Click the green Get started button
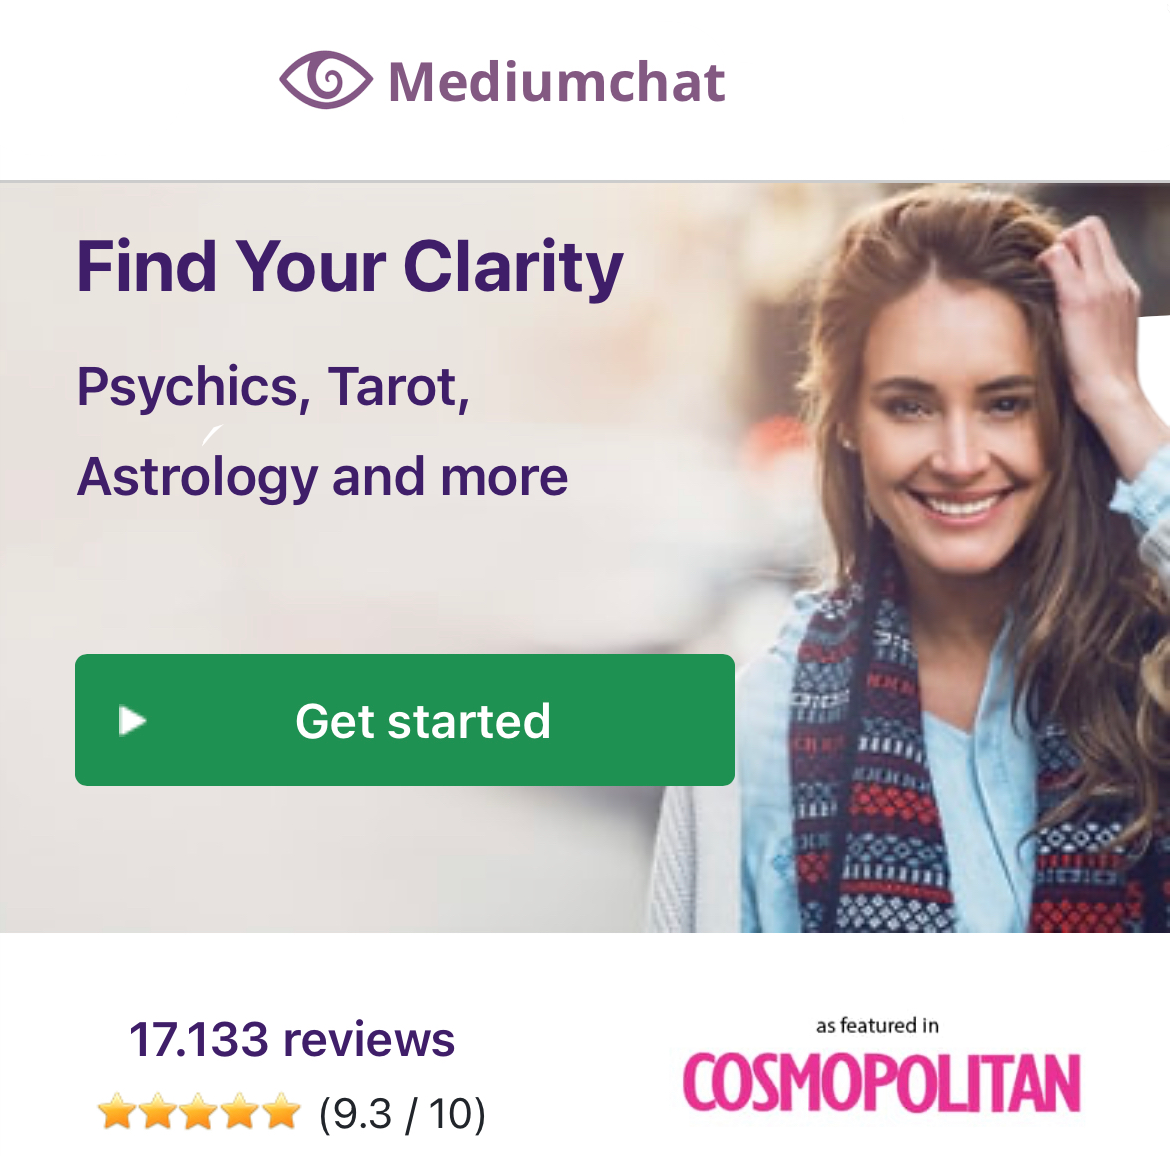Image resolution: width=1170 pixels, height=1161 pixels. (x=404, y=719)
